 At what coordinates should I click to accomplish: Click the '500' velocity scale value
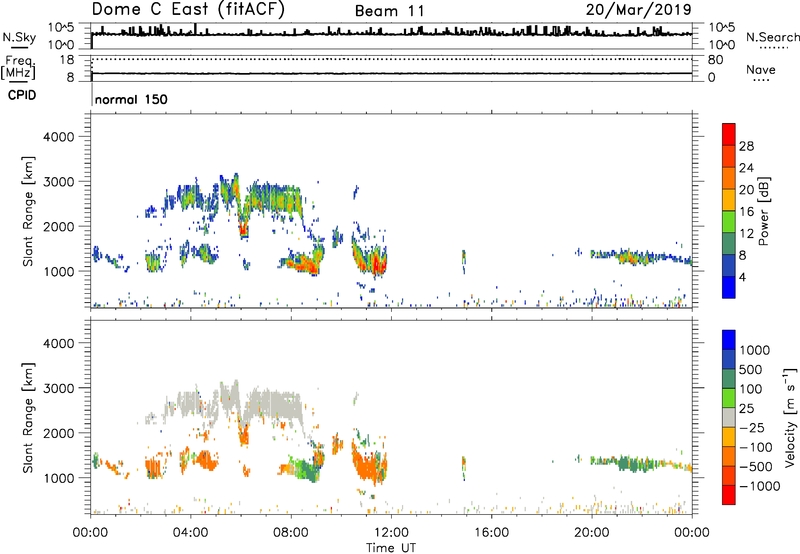pos(751,369)
